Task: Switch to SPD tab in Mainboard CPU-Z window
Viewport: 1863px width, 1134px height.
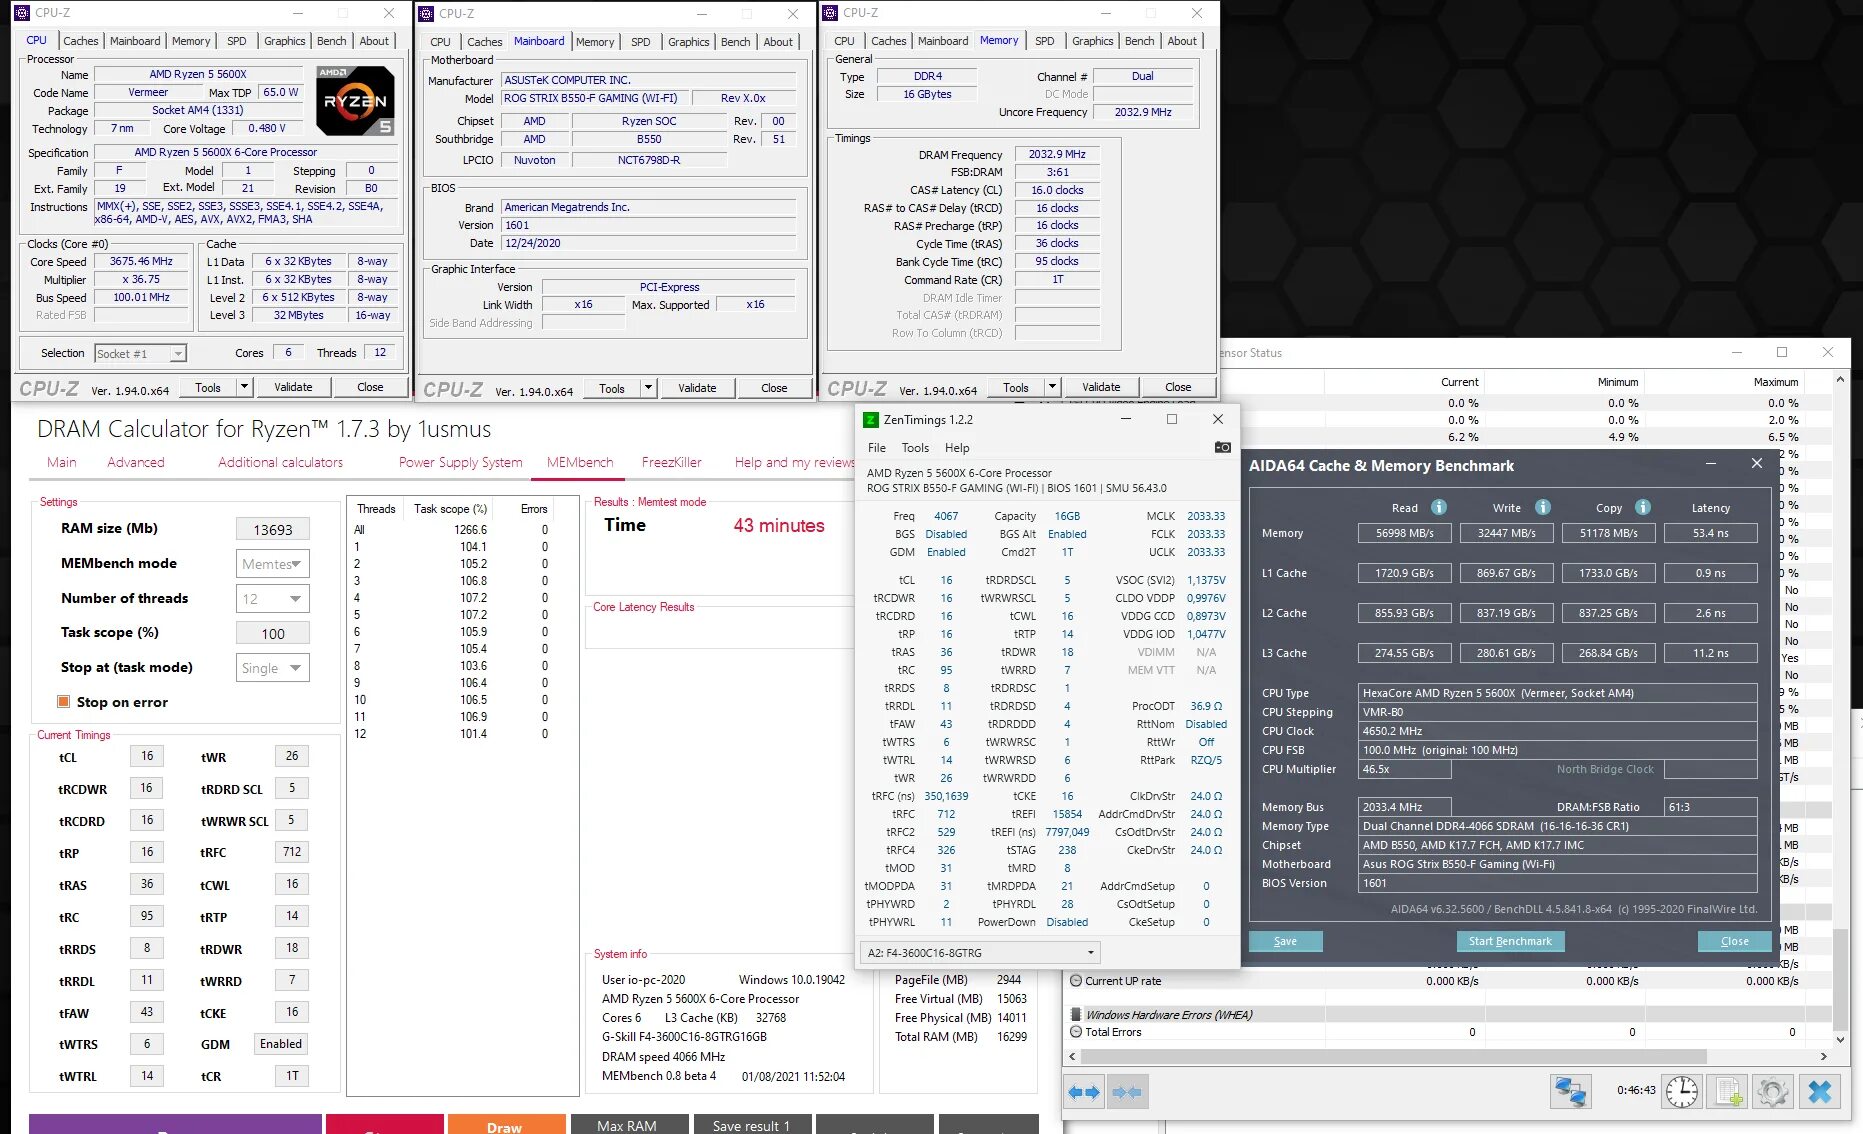Action: click(x=641, y=42)
